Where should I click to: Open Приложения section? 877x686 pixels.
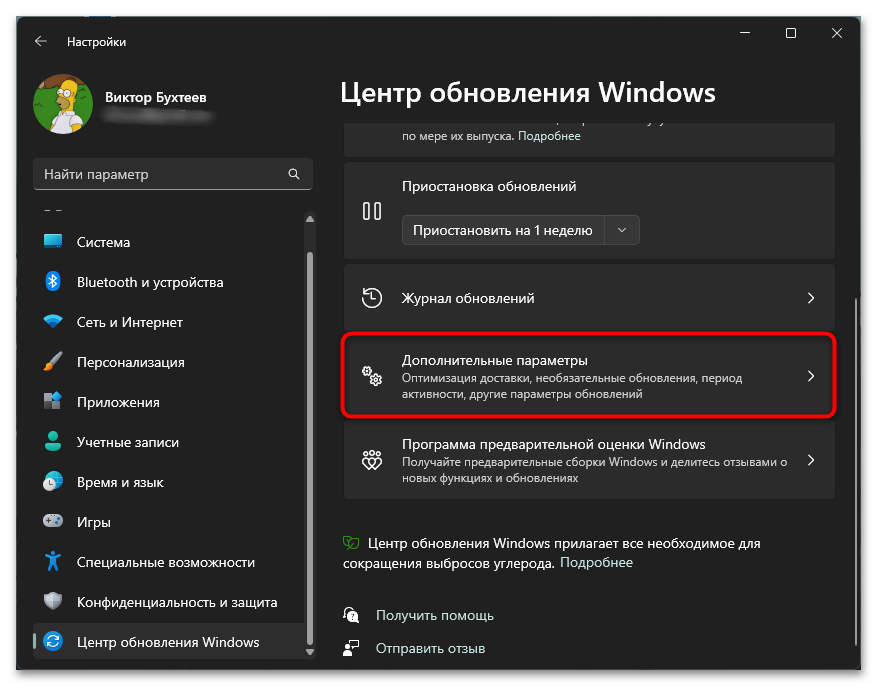(x=169, y=403)
